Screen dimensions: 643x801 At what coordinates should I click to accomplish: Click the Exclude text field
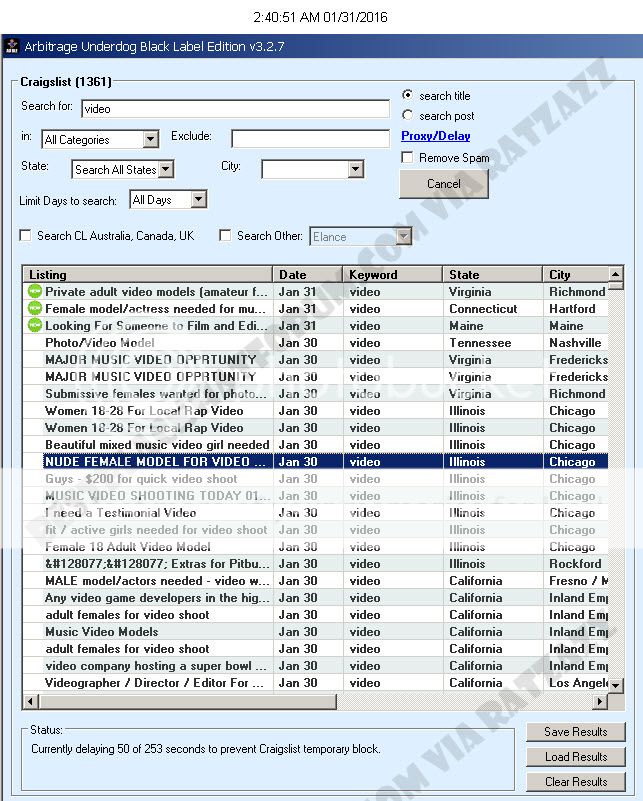[x=311, y=138]
